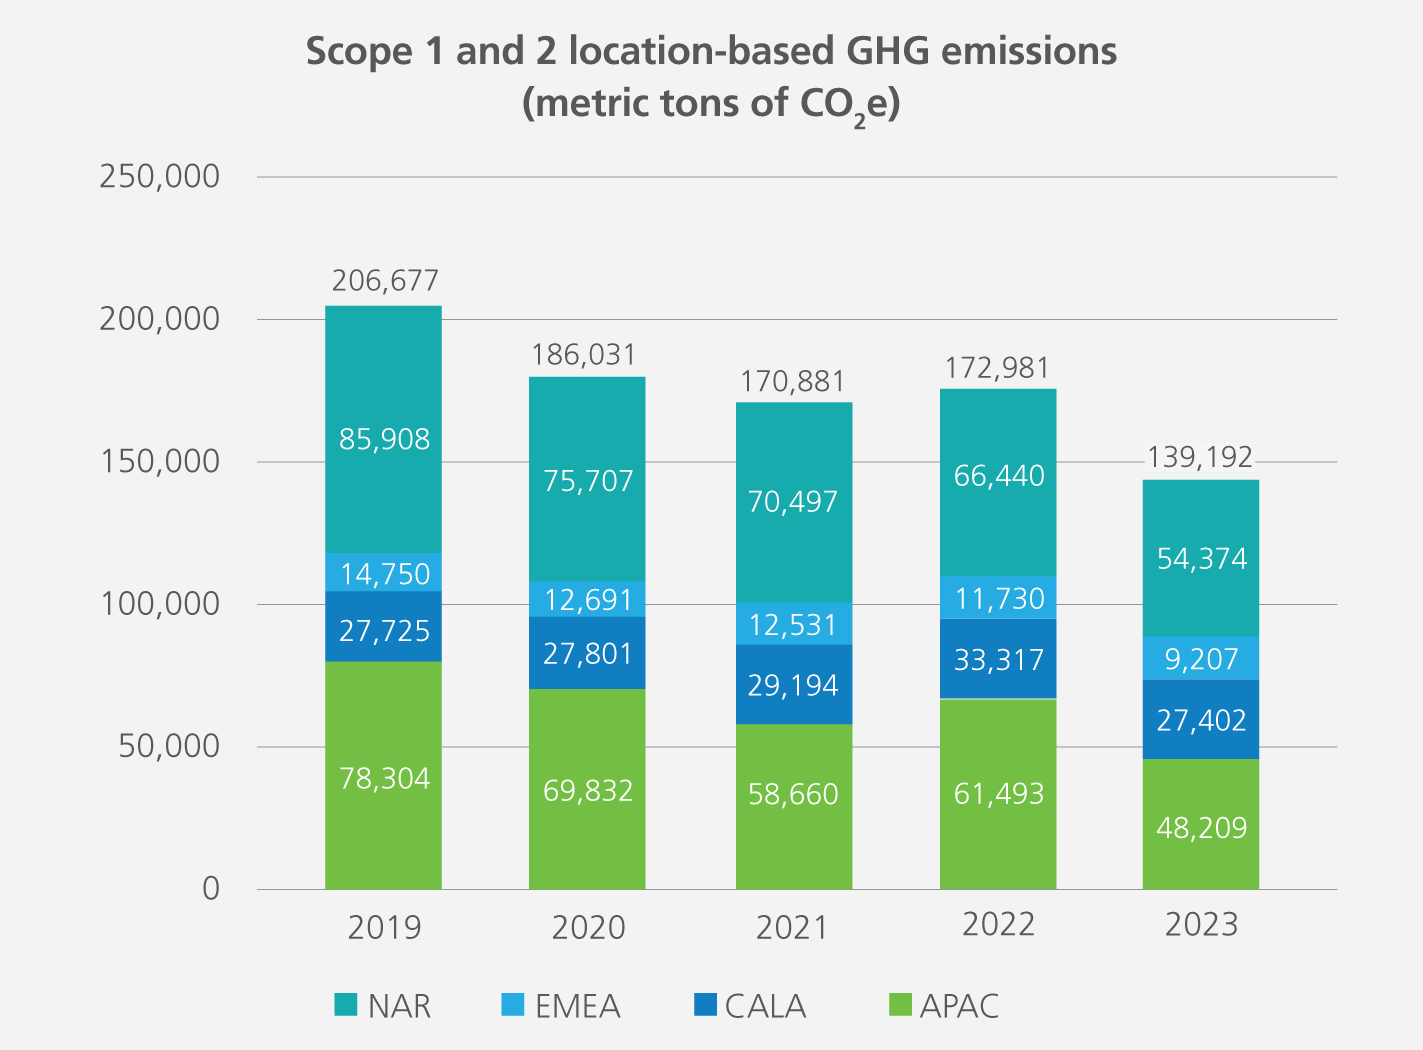The image size is (1423, 1050).
Task: Click the 2021 total label 170,881
Action: point(792,381)
